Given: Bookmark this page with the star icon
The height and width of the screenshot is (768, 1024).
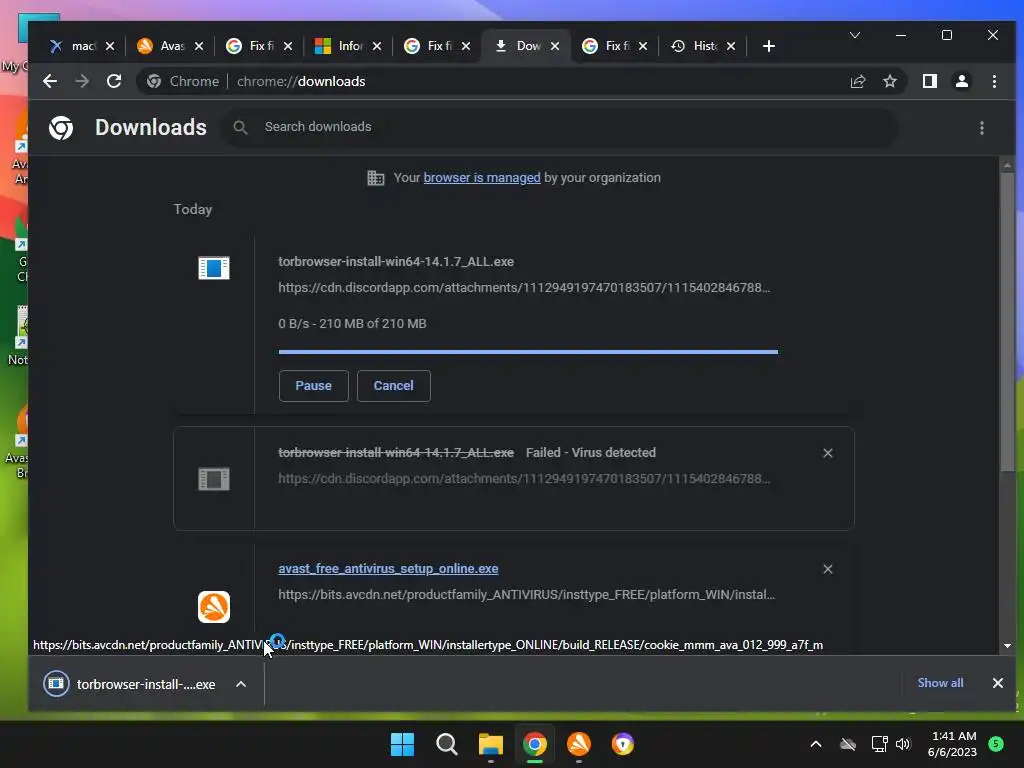Looking at the screenshot, I should pos(889,81).
